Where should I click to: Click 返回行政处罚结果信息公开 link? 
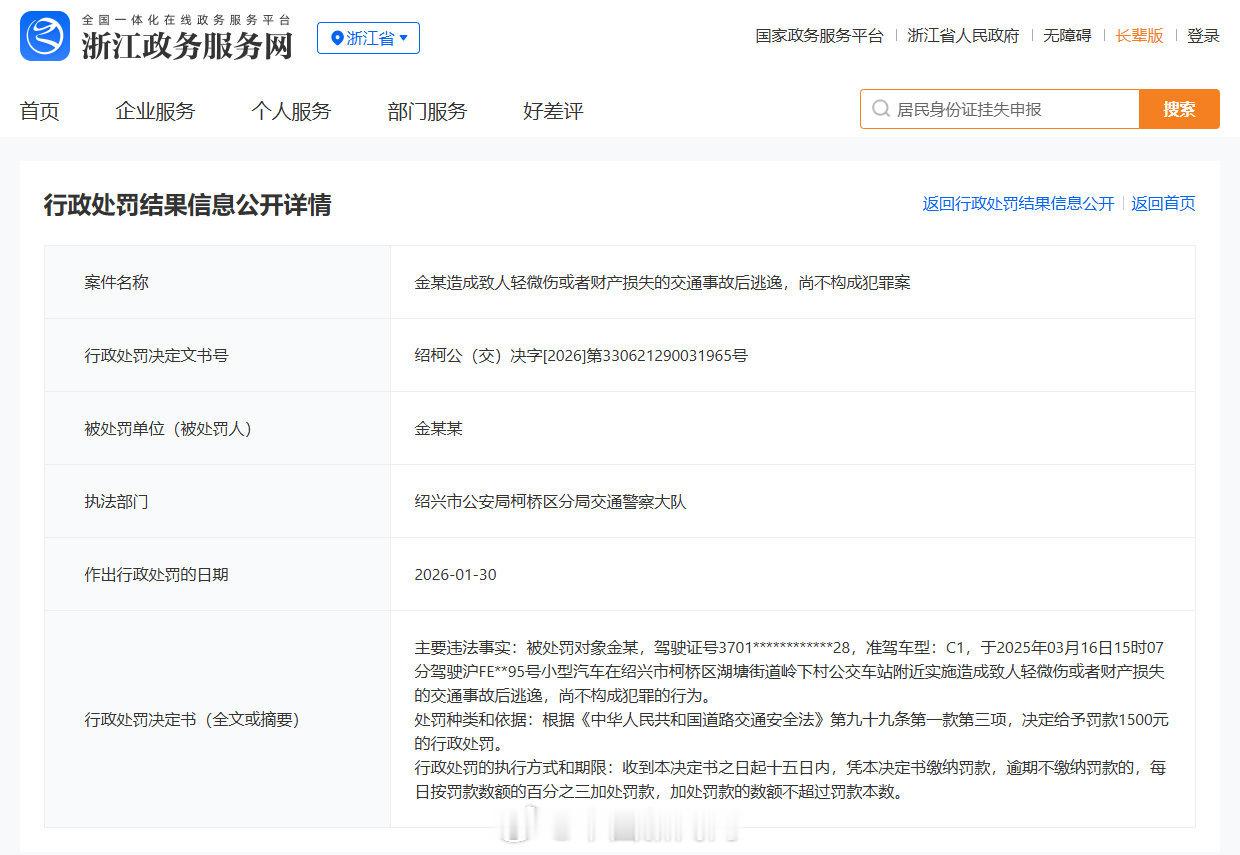[1018, 203]
